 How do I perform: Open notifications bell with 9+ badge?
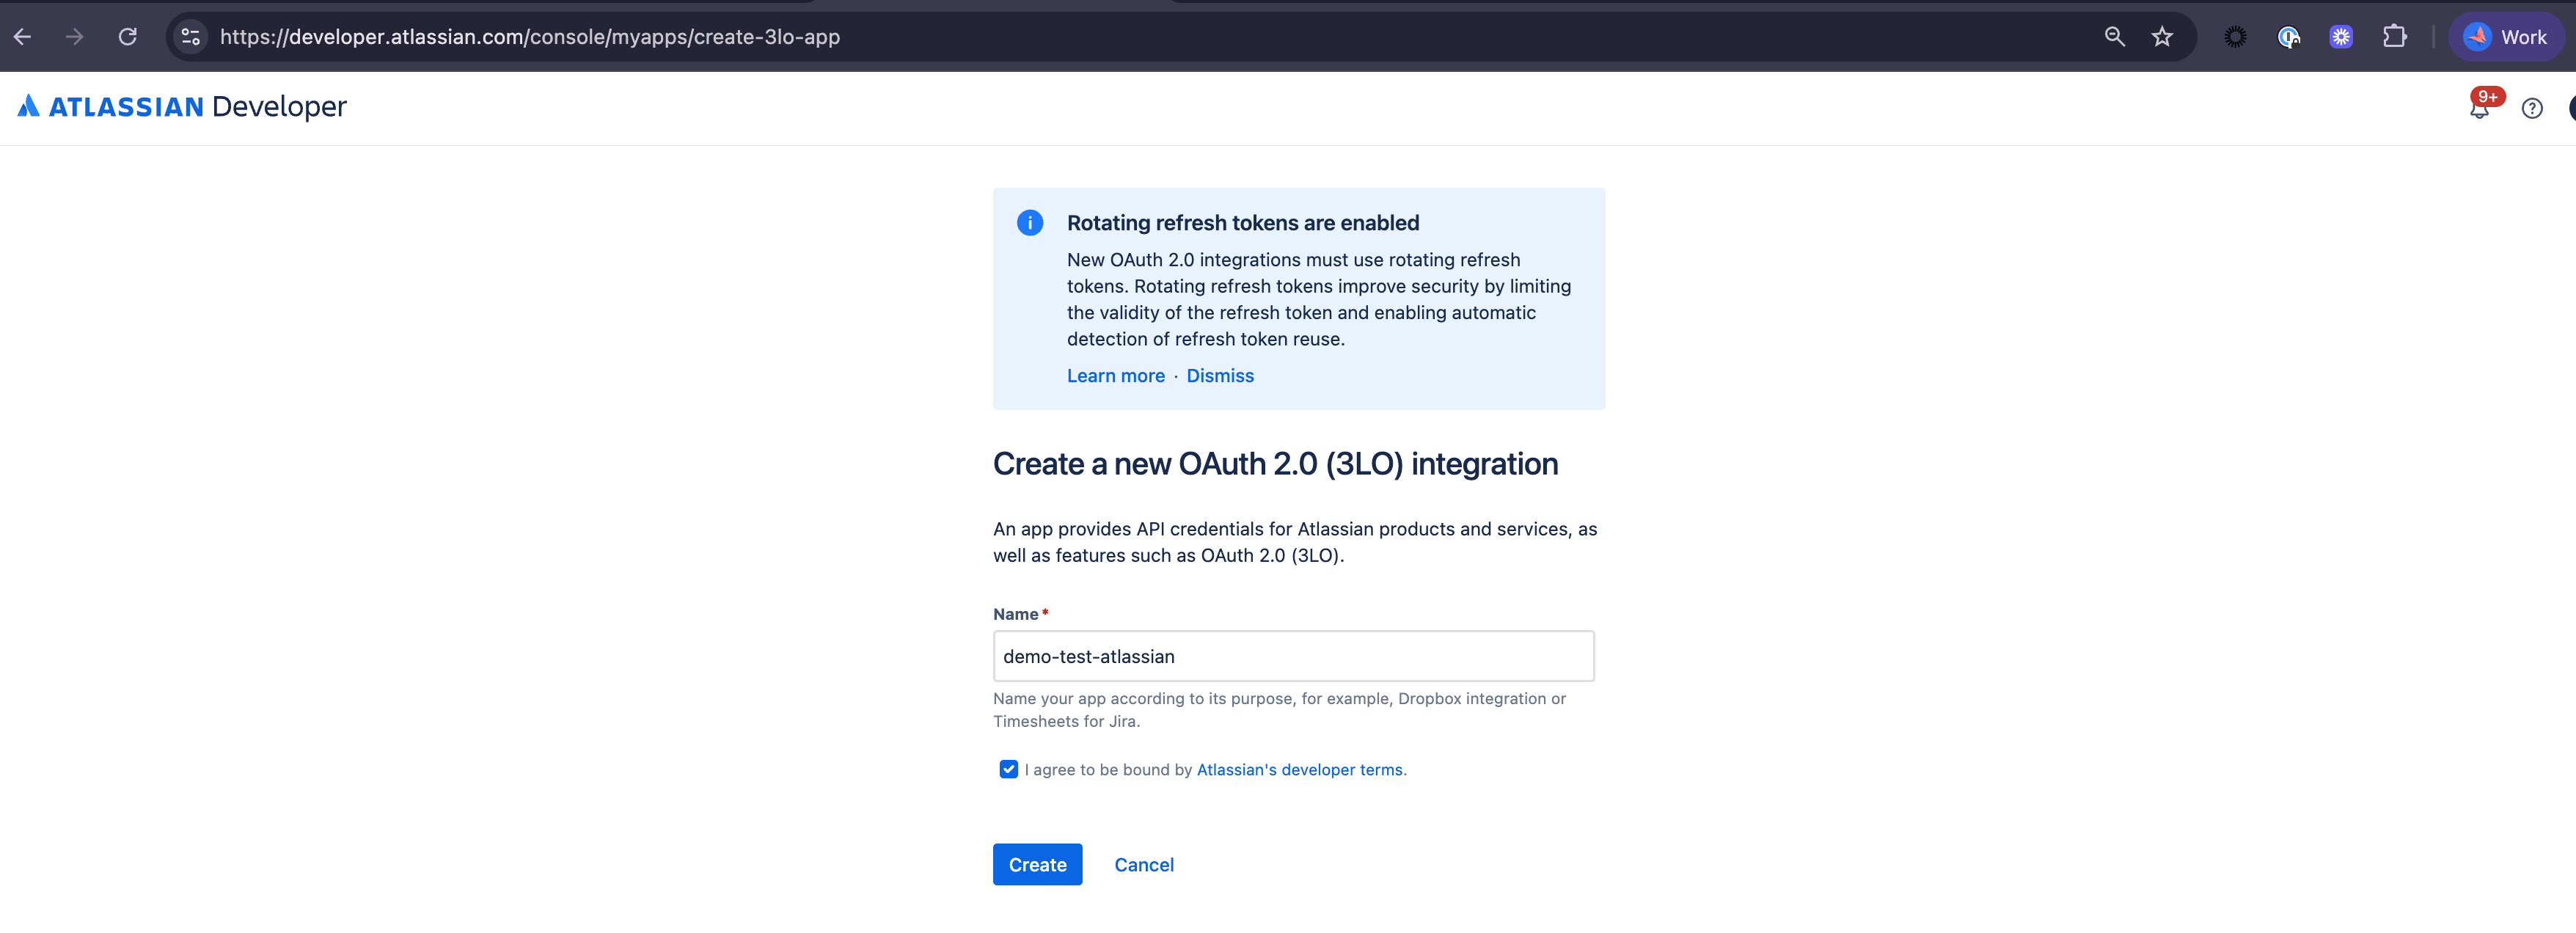click(x=2480, y=107)
